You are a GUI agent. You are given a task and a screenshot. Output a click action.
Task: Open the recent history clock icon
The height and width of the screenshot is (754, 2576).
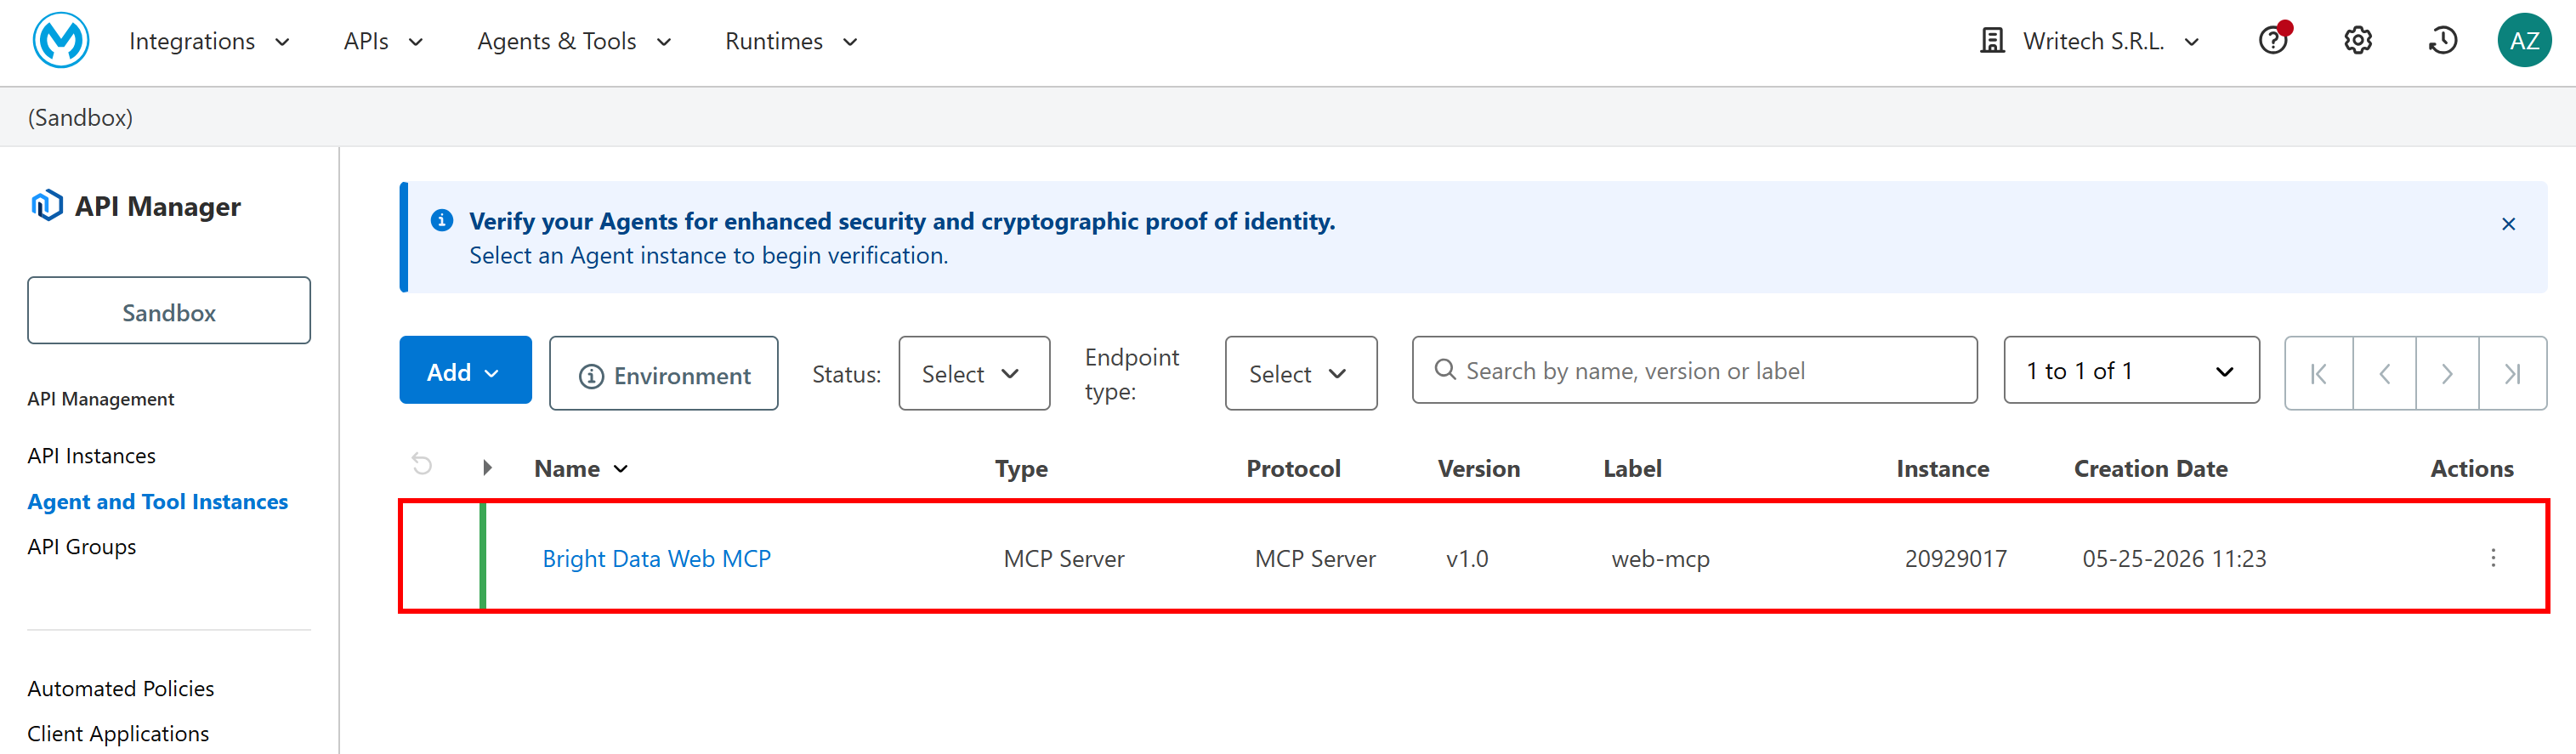coord(2442,41)
